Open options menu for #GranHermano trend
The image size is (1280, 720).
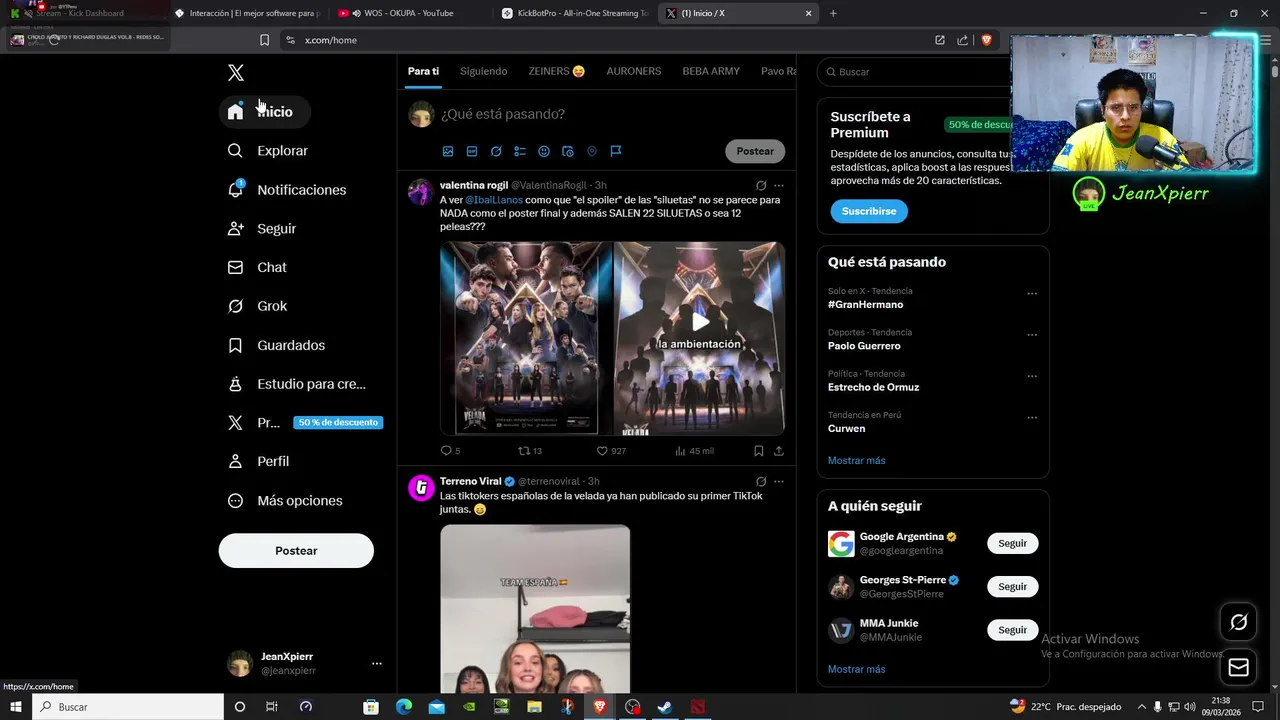click(x=1032, y=294)
